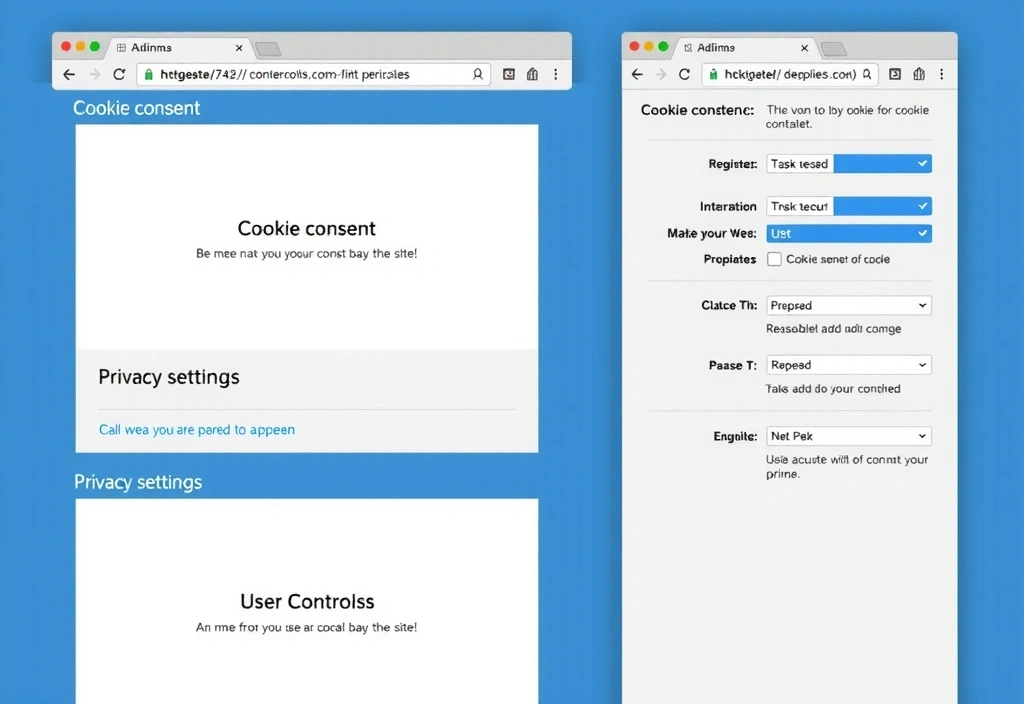Image resolution: width=1024 pixels, height=704 pixels.
Task: Click the padlock icon in the right address bar
Action: pos(712,74)
